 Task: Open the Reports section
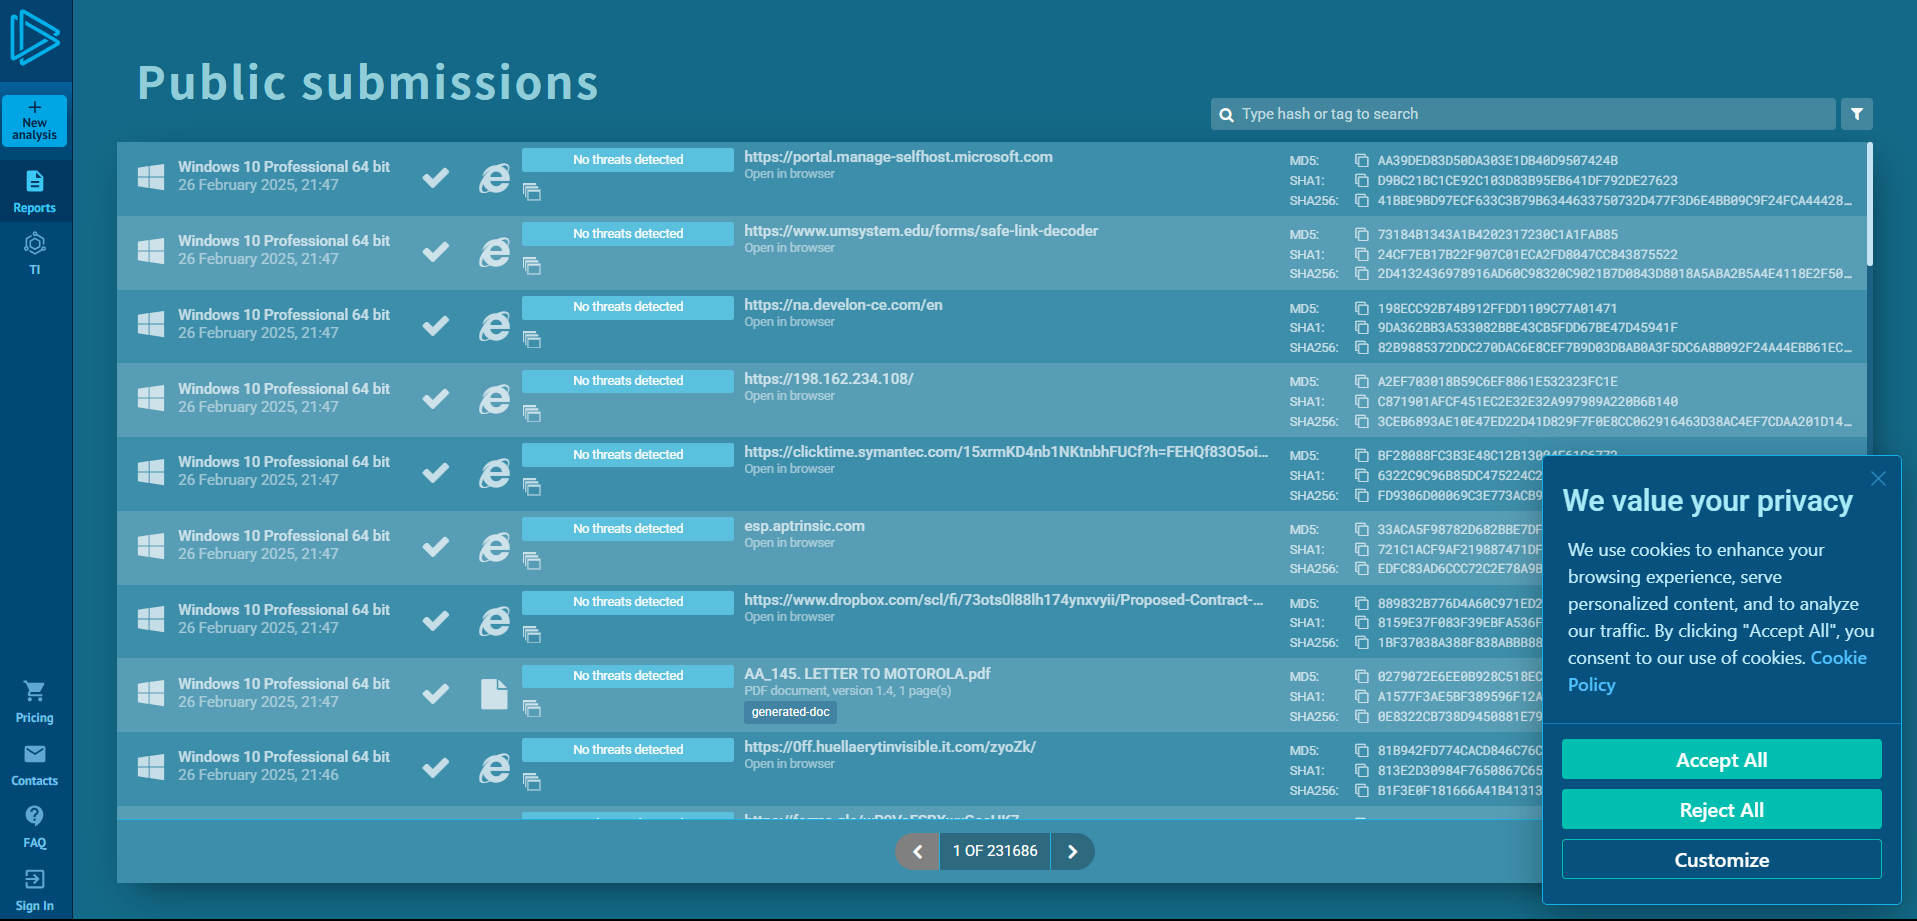pos(35,192)
